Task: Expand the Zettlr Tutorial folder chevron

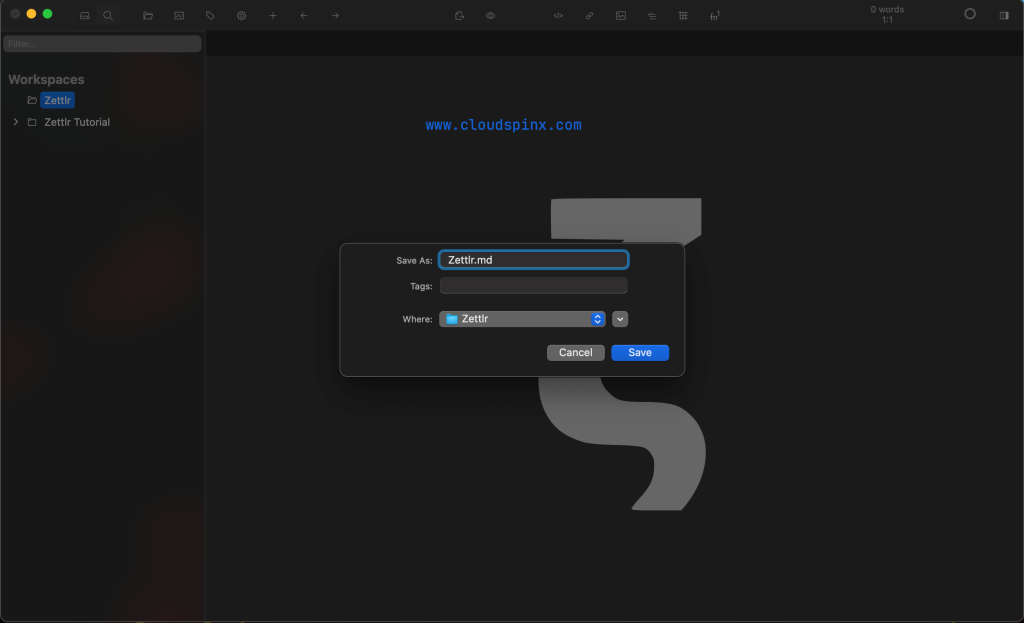Action: click(16, 122)
